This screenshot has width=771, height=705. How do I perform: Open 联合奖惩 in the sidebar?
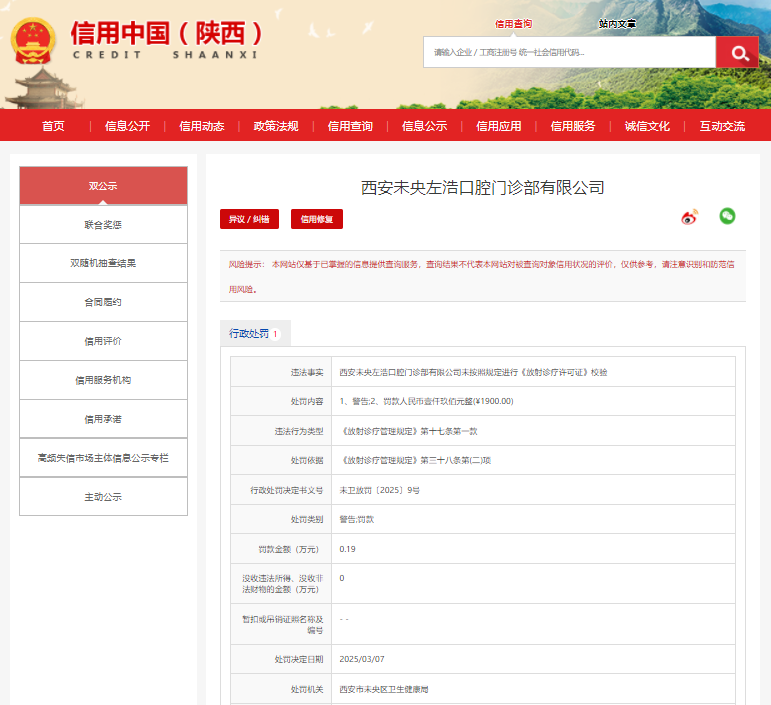[x=103, y=225]
